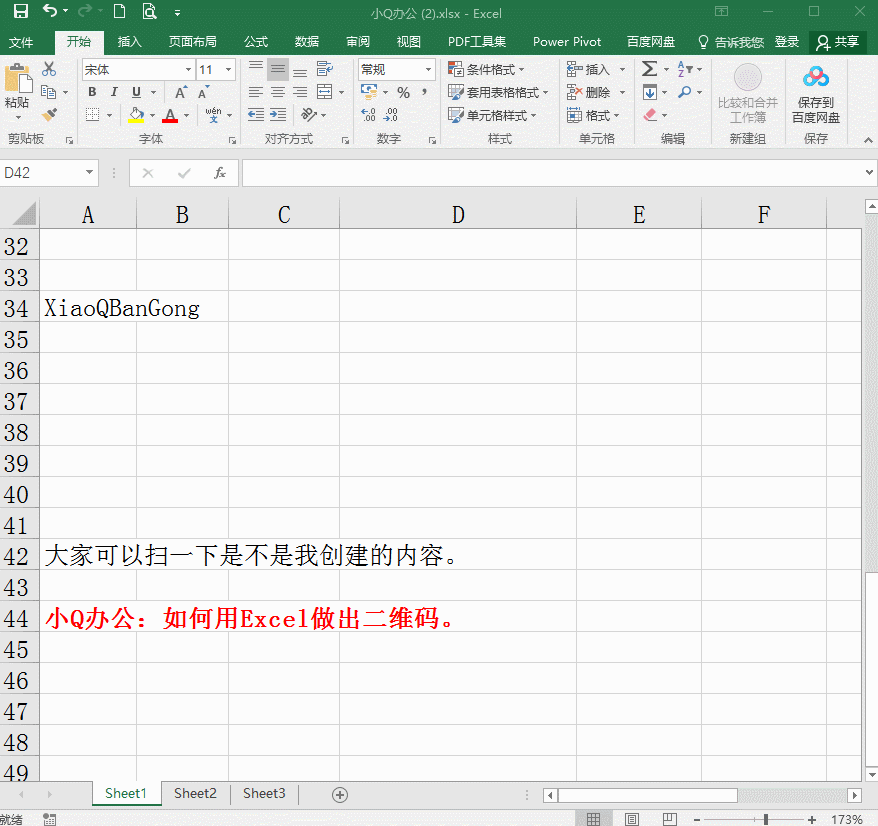Increase font size with larger A icon
878x826 pixels.
click(180, 92)
